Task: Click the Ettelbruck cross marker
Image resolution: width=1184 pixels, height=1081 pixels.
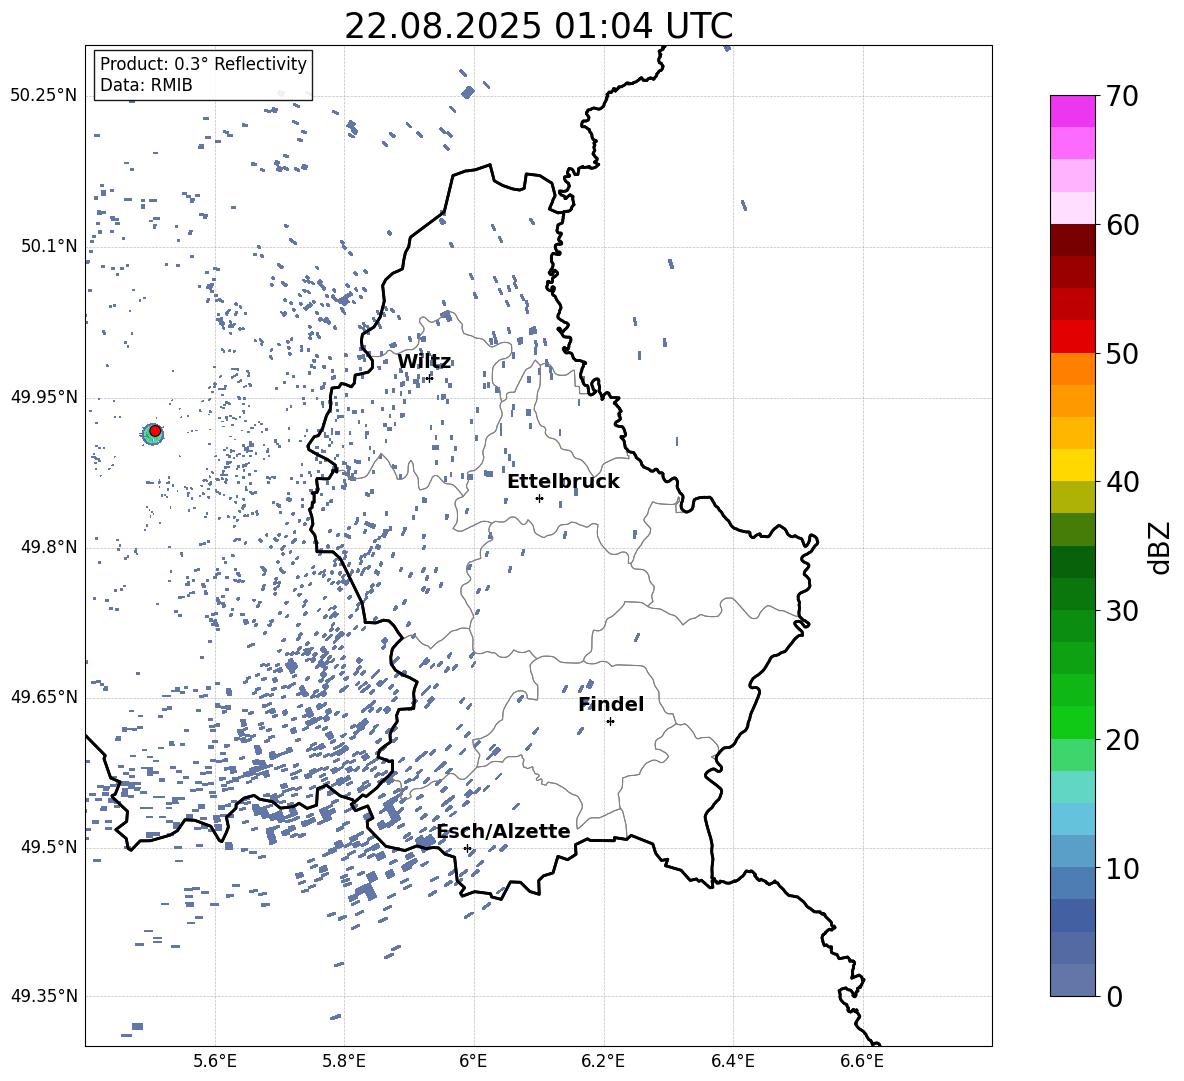Action: coord(539,498)
